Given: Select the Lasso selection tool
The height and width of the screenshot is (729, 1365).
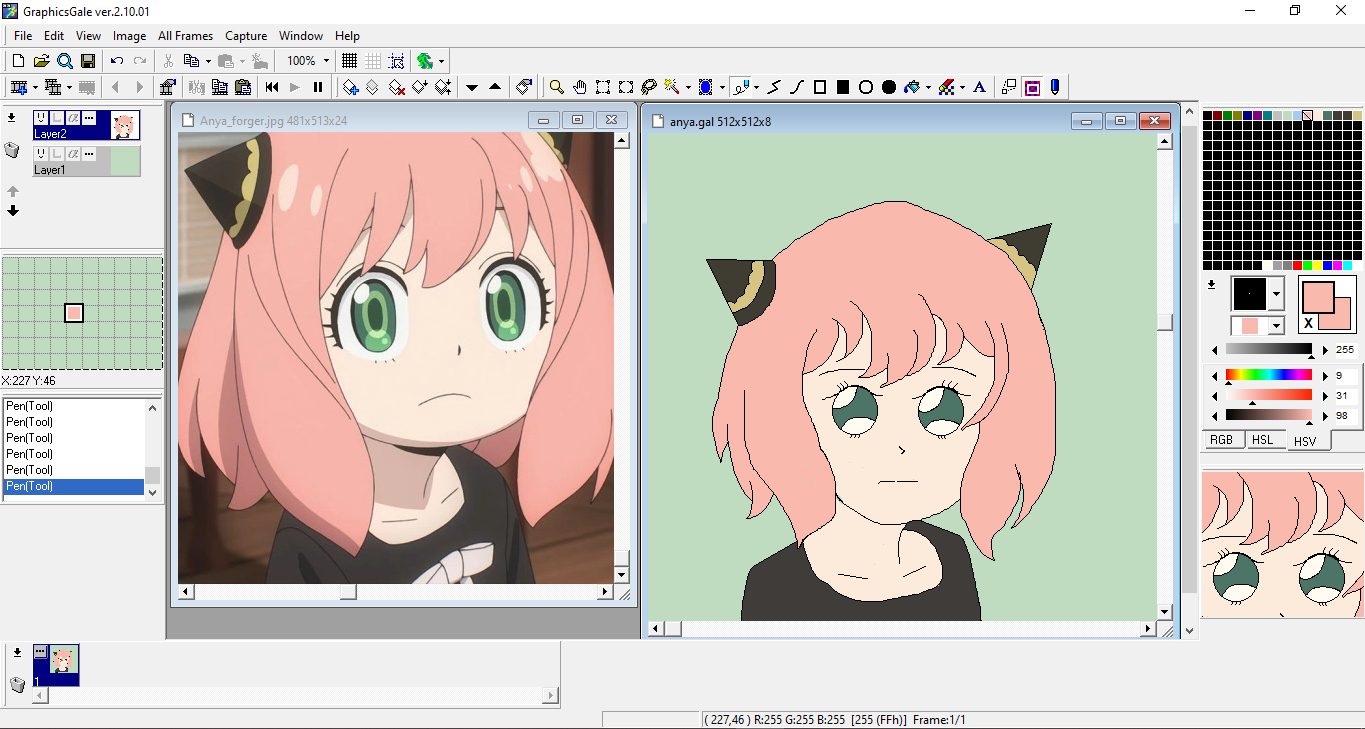Looking at the screenshot, I should (648, 87).
